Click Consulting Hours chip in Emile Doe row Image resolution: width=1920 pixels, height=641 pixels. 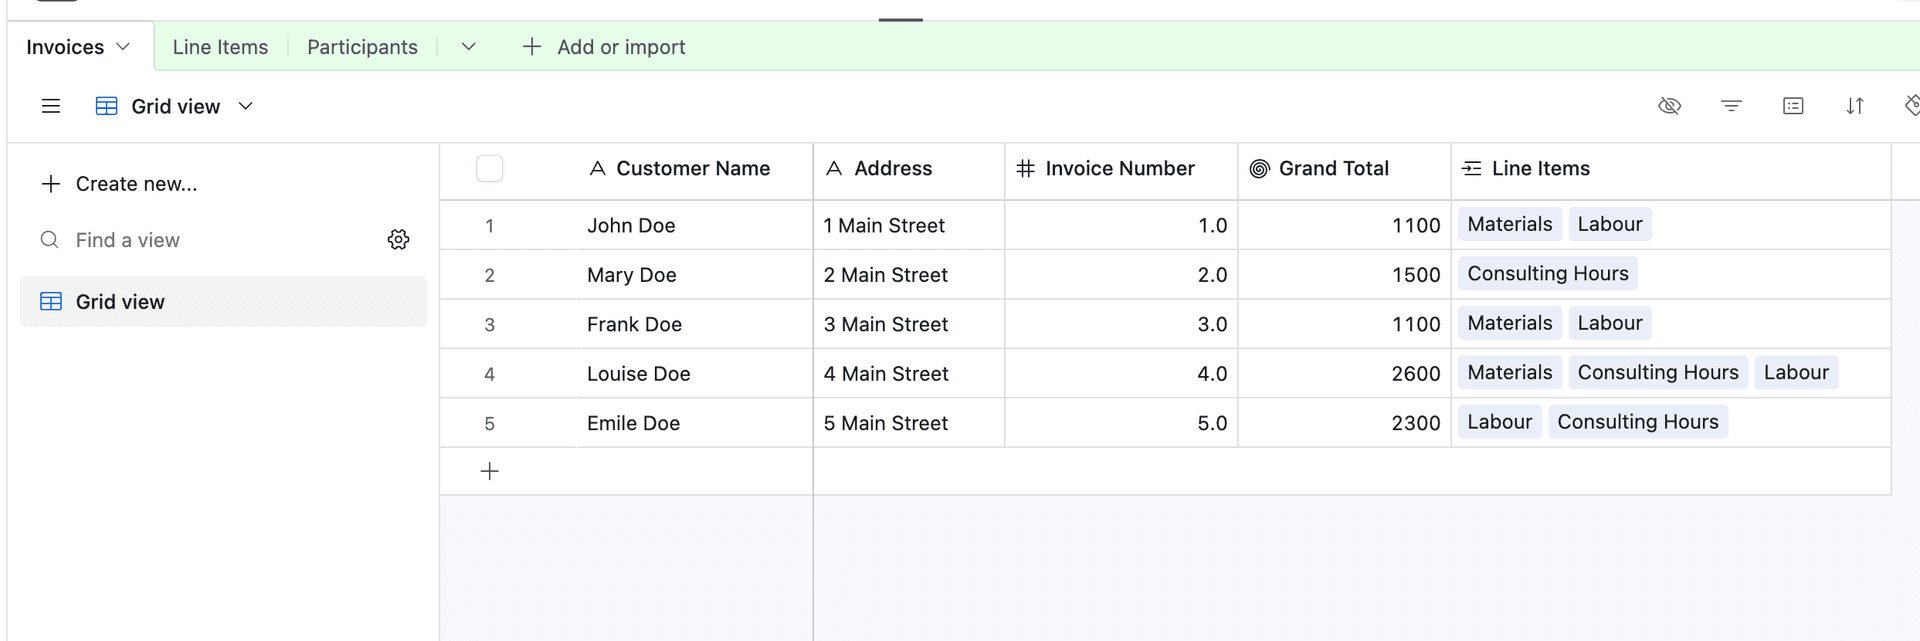pos(1638,422)
